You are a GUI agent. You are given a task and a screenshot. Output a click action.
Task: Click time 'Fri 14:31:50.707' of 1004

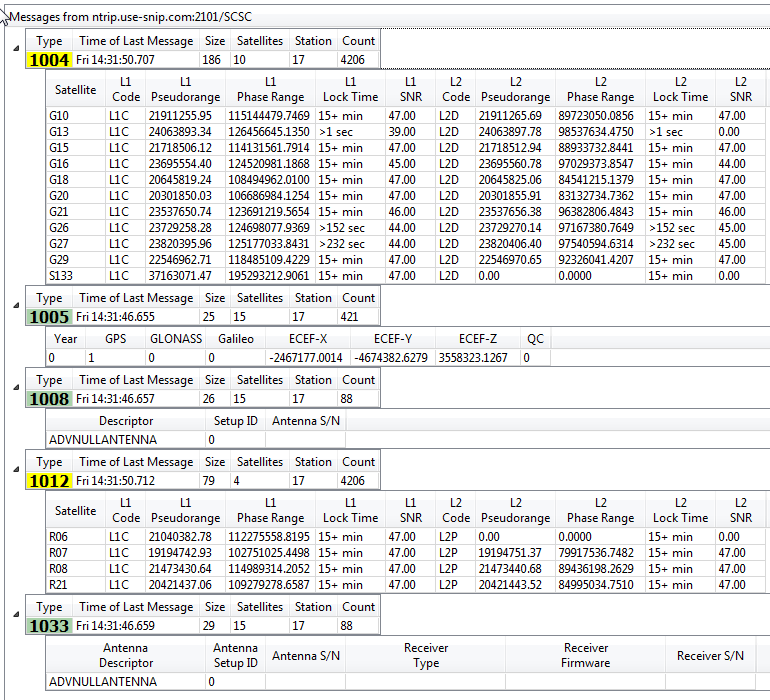115,60
